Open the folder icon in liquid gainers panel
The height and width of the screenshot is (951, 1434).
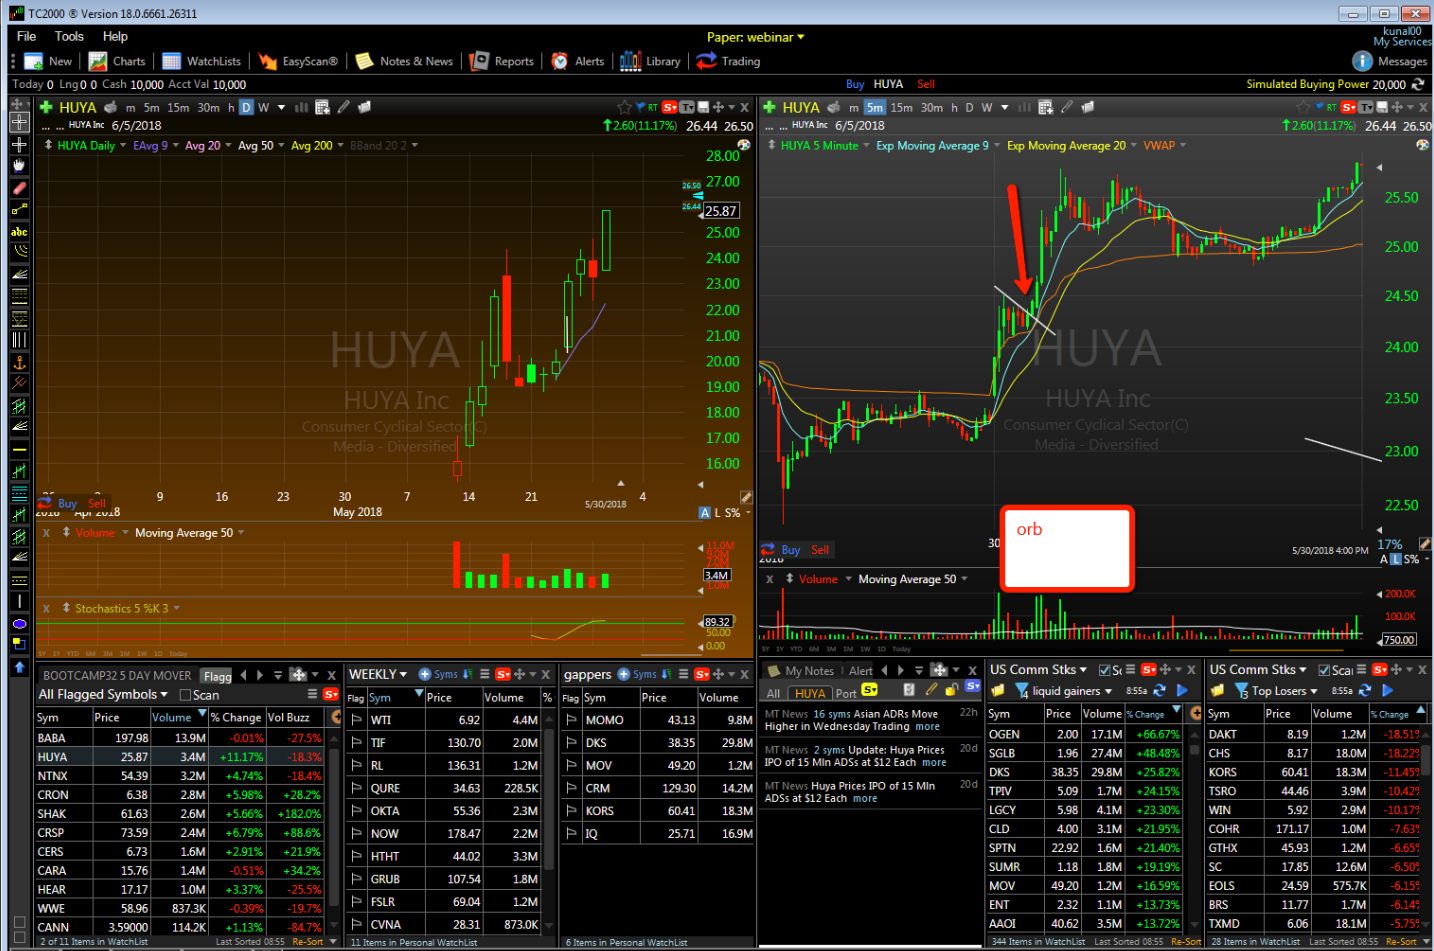[997, 691]
